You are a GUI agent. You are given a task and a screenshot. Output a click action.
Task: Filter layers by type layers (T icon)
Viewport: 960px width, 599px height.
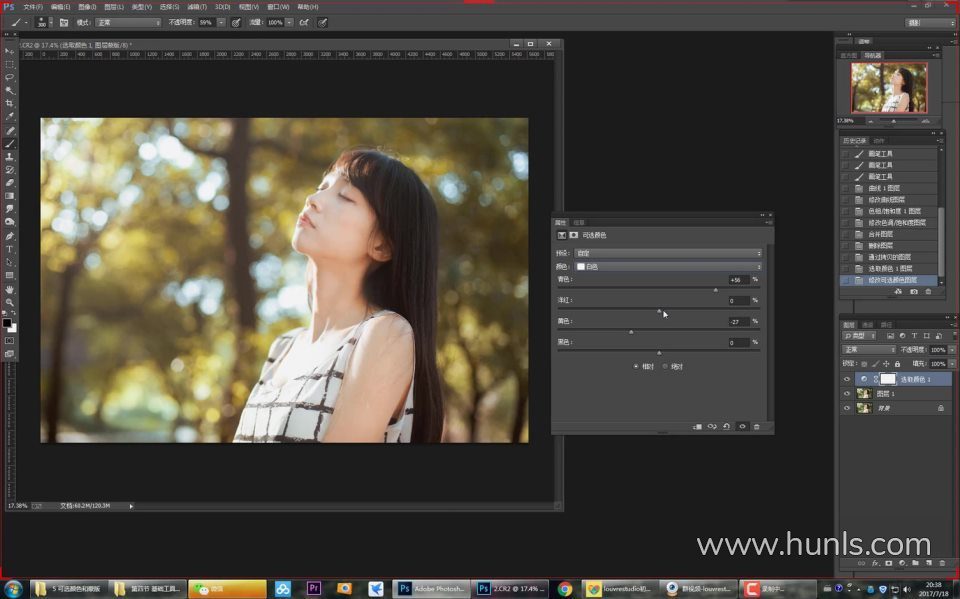click(x=914, y=336)
